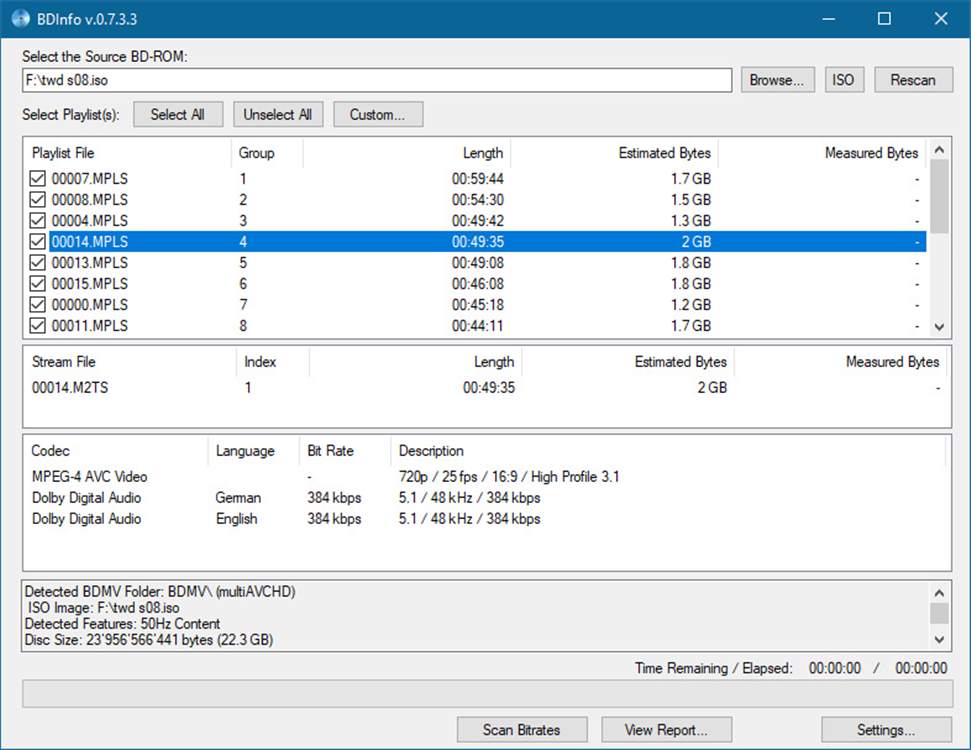Click Stream File column header
Screen dimensions: 971x750
click(130, 362)
